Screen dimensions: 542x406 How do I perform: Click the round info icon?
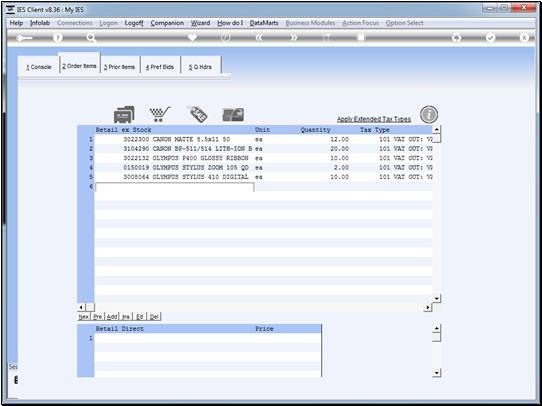point(429,115)
